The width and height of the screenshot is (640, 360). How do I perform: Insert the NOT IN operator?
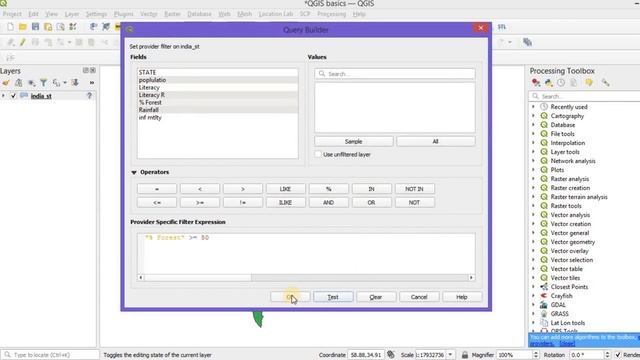coord(414,189)
